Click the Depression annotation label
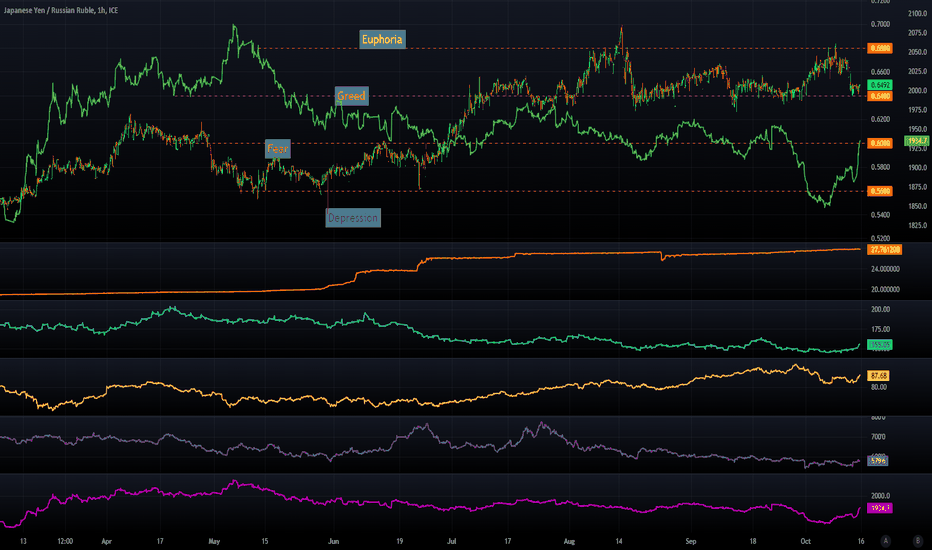 (x=353, y=218)
